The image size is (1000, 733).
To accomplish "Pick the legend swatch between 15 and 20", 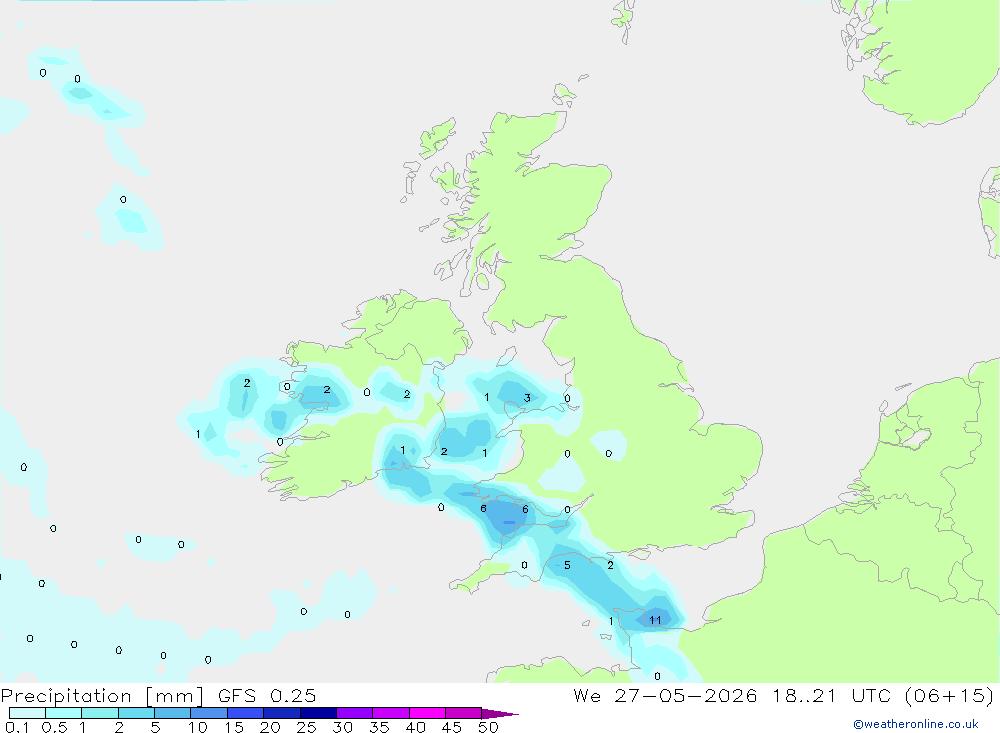I will tap(245, 713).
